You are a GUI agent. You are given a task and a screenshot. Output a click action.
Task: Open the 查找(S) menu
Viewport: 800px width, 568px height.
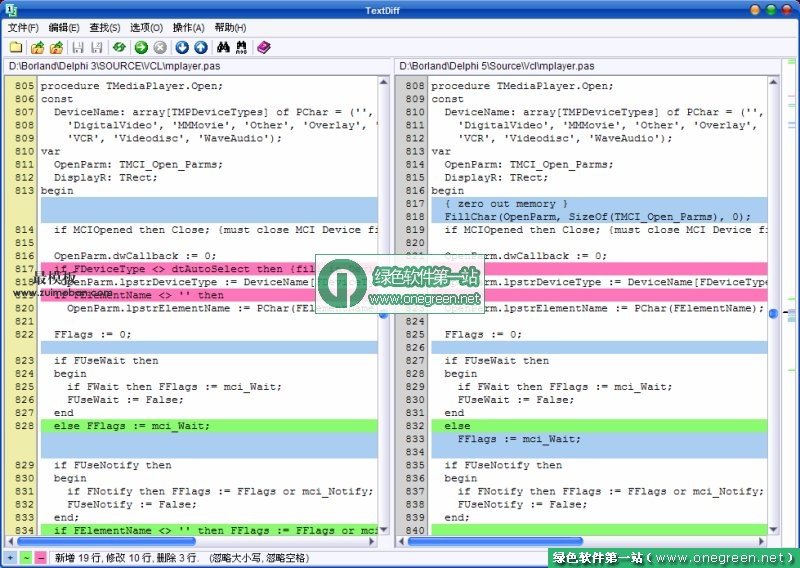(x=105, y=28)
